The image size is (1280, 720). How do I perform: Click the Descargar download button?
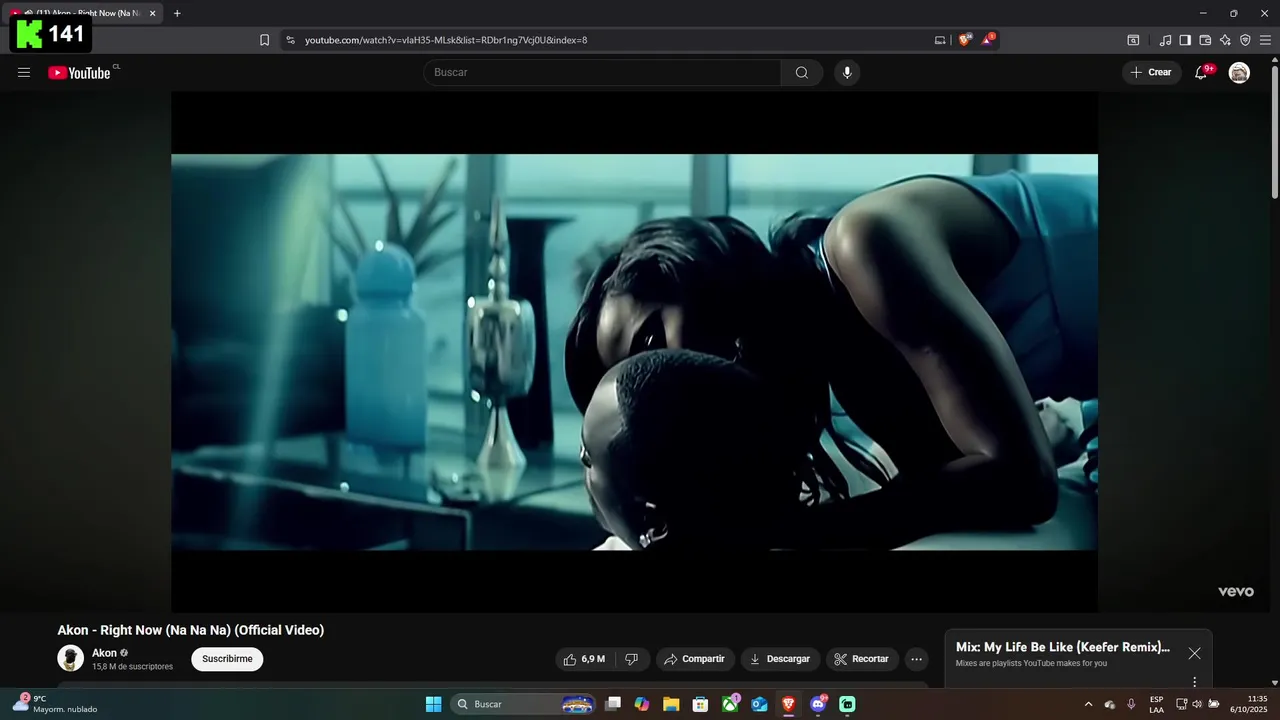tap(780, 659)
